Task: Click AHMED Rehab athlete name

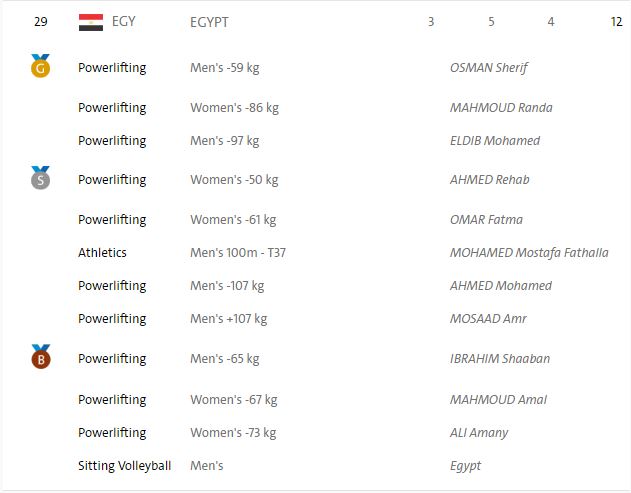Action: [x=489, y=180]
